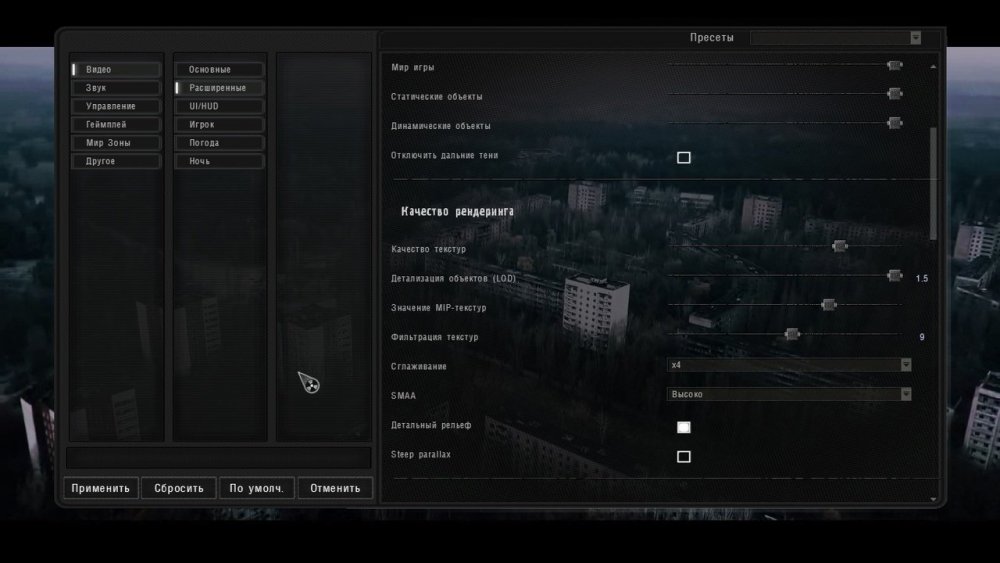Click the settings list scroll-down arrow

(934, 497)
